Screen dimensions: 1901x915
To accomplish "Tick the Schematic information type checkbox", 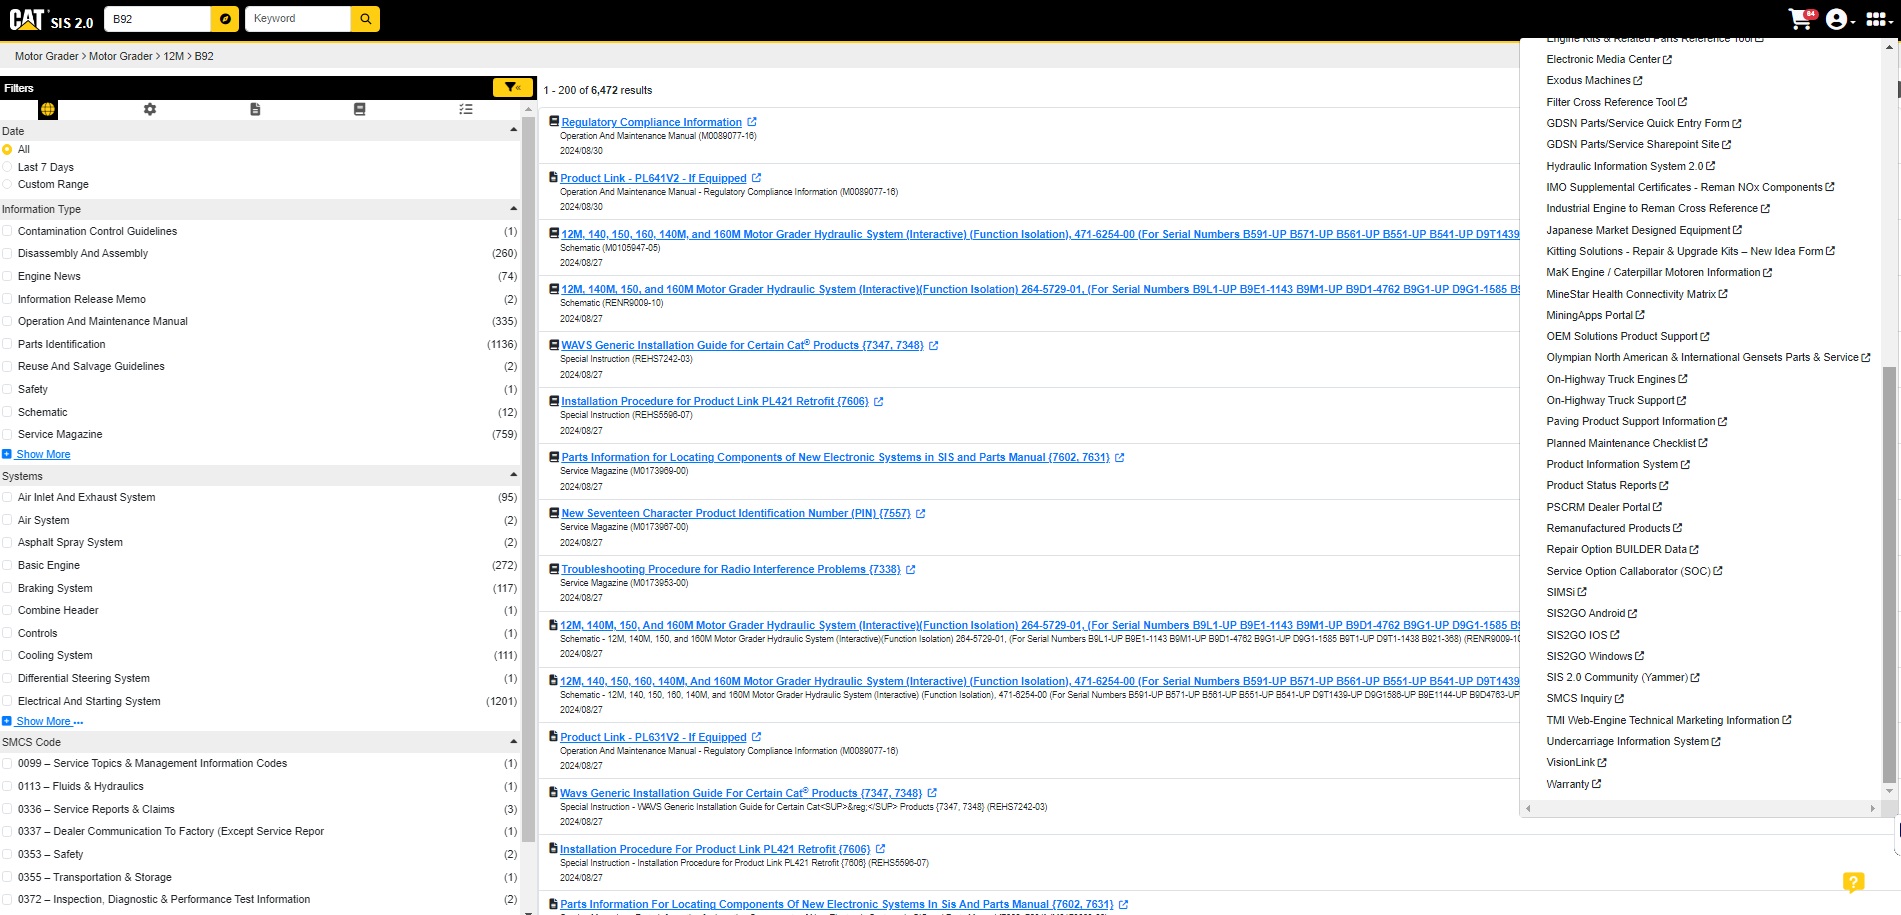I will 8,412.
